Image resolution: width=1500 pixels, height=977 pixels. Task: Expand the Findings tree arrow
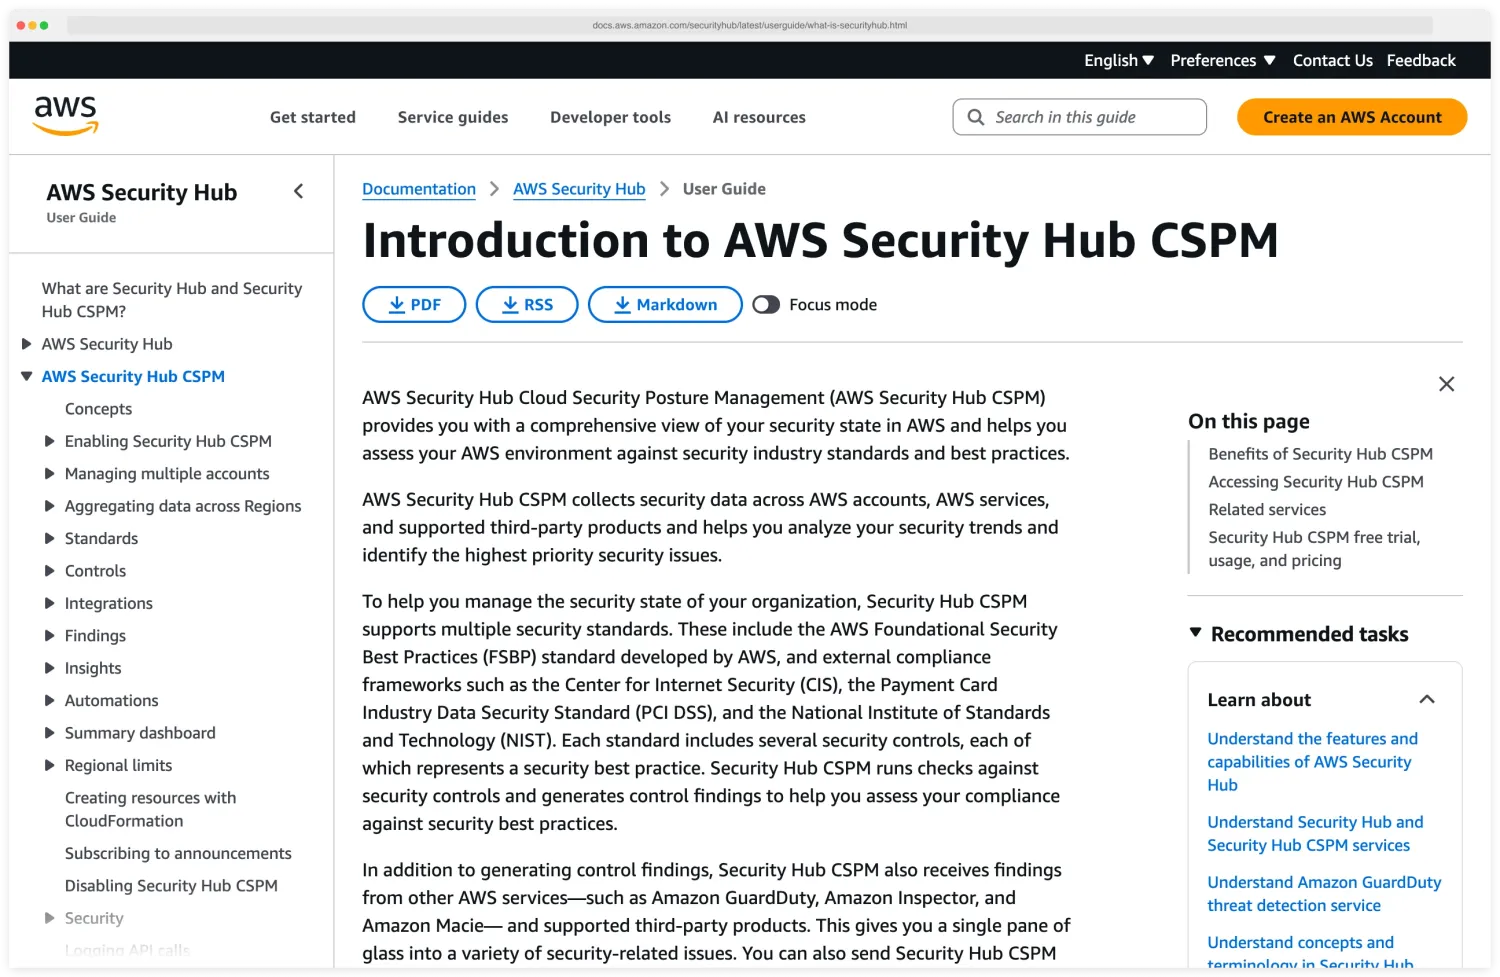50,636
